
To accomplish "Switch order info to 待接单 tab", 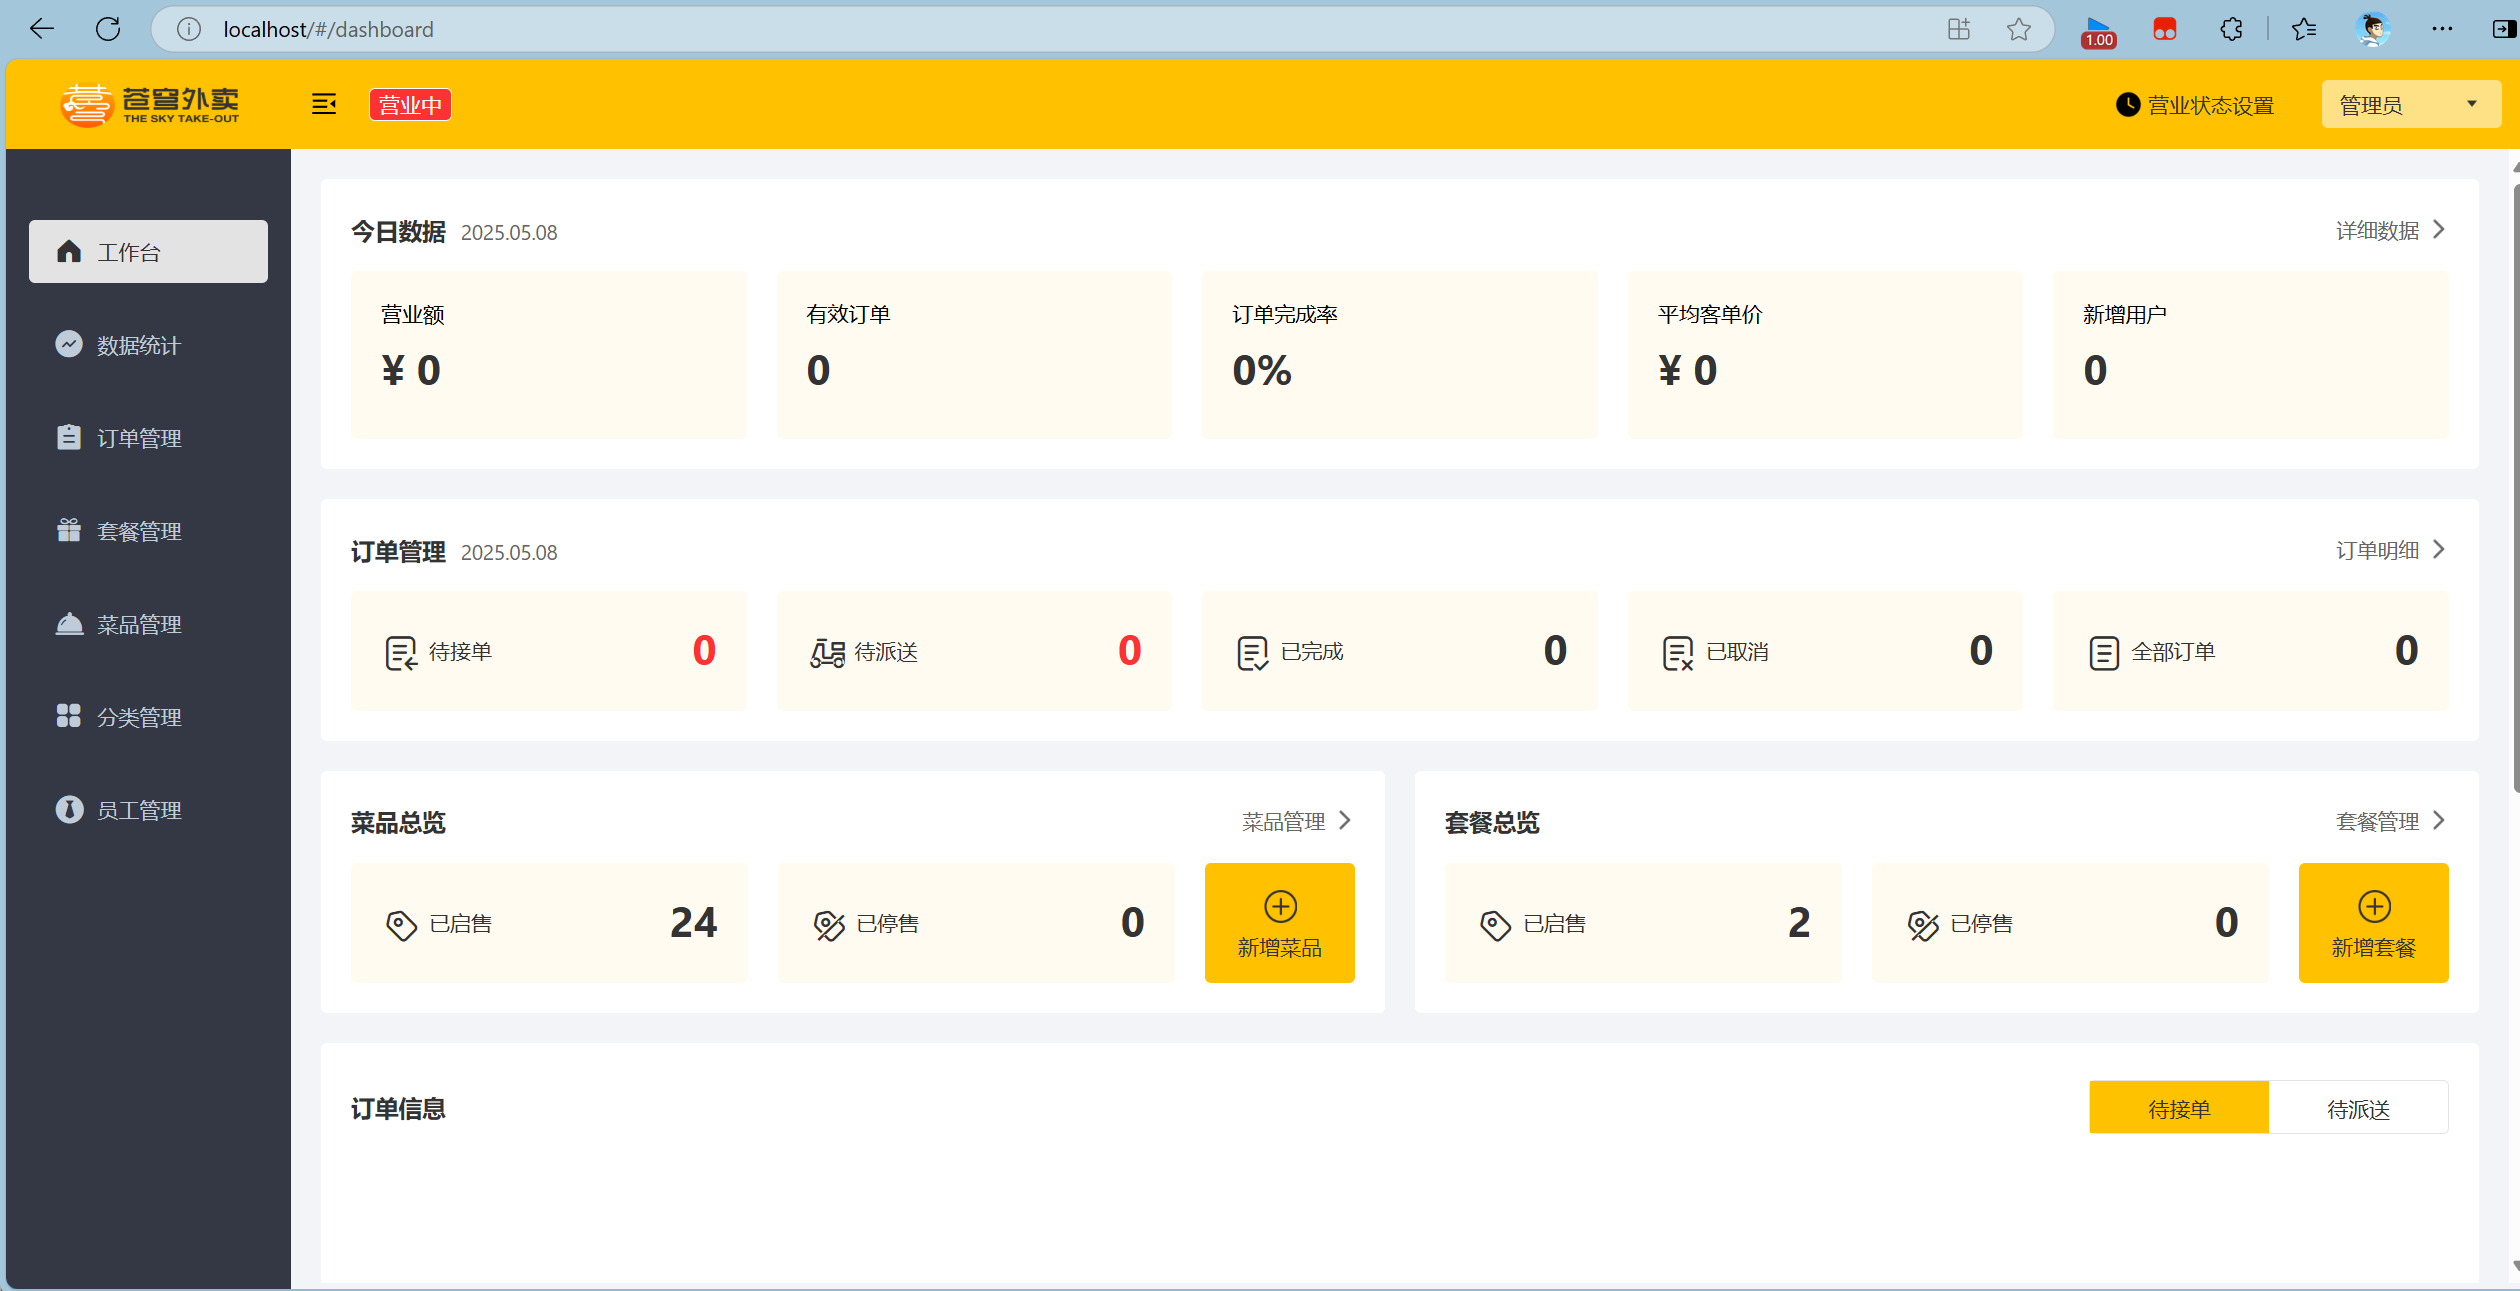I will 2178,1108.
